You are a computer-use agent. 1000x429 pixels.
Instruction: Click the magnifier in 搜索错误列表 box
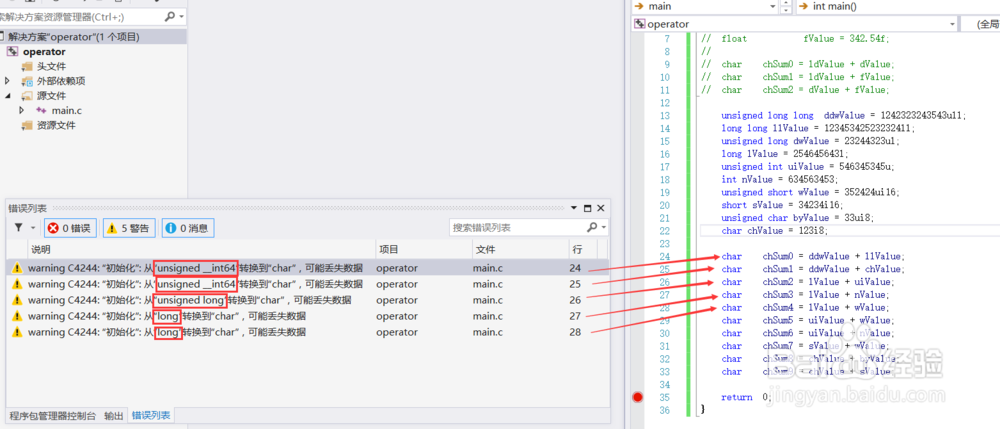(591, 228)
